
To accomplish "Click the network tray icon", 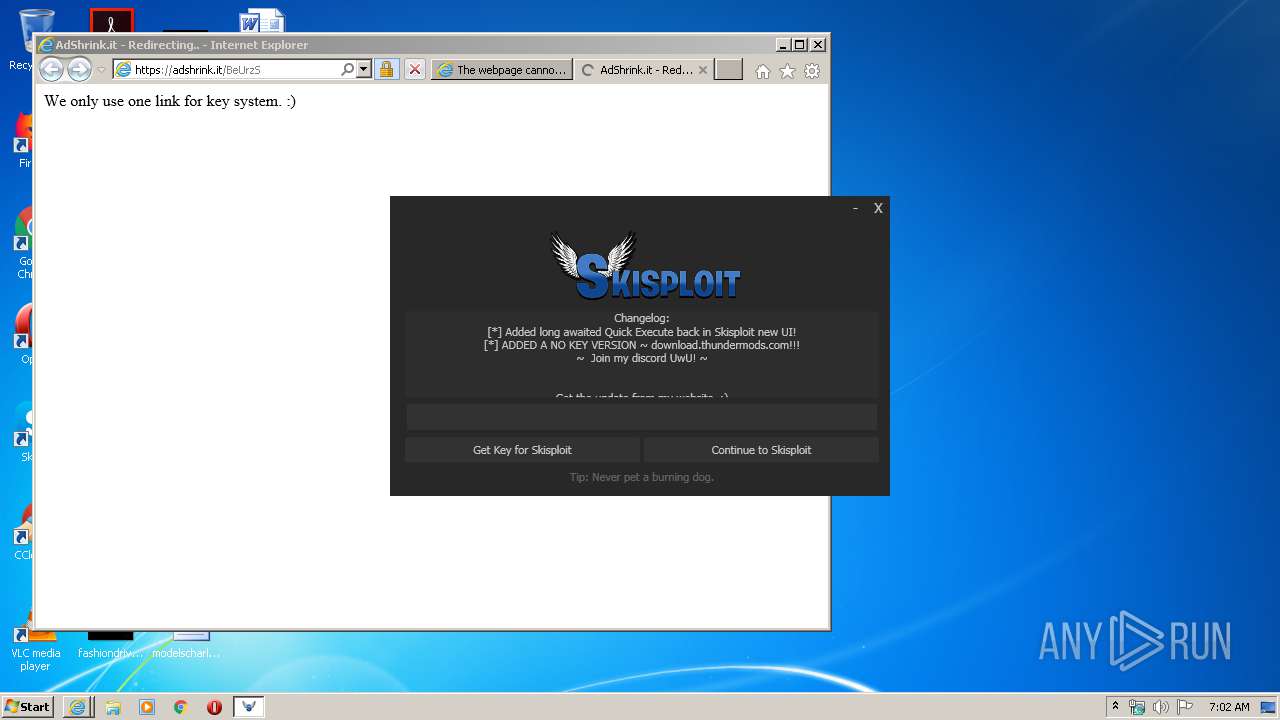I will coord(1137,707).
